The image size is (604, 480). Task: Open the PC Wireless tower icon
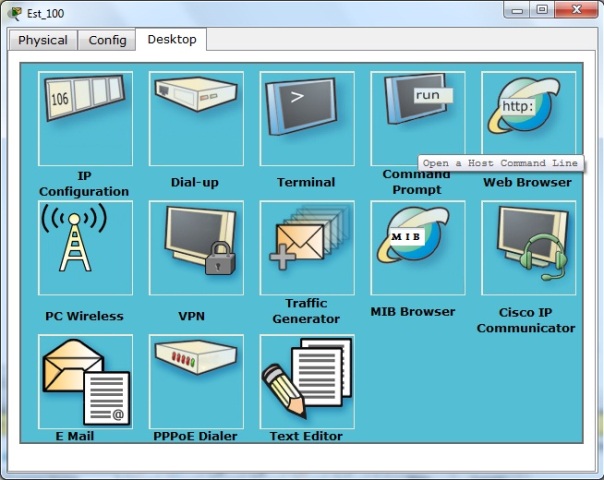(85, 247)
